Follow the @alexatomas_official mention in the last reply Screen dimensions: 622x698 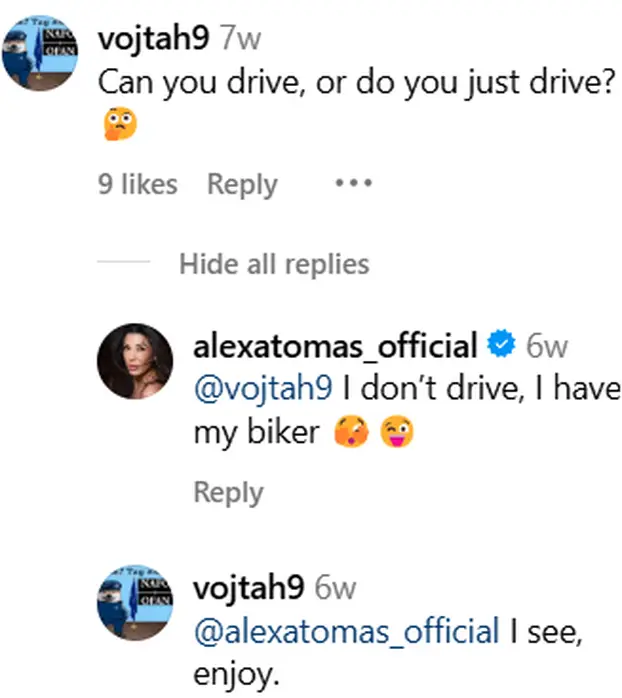(346, 632)
